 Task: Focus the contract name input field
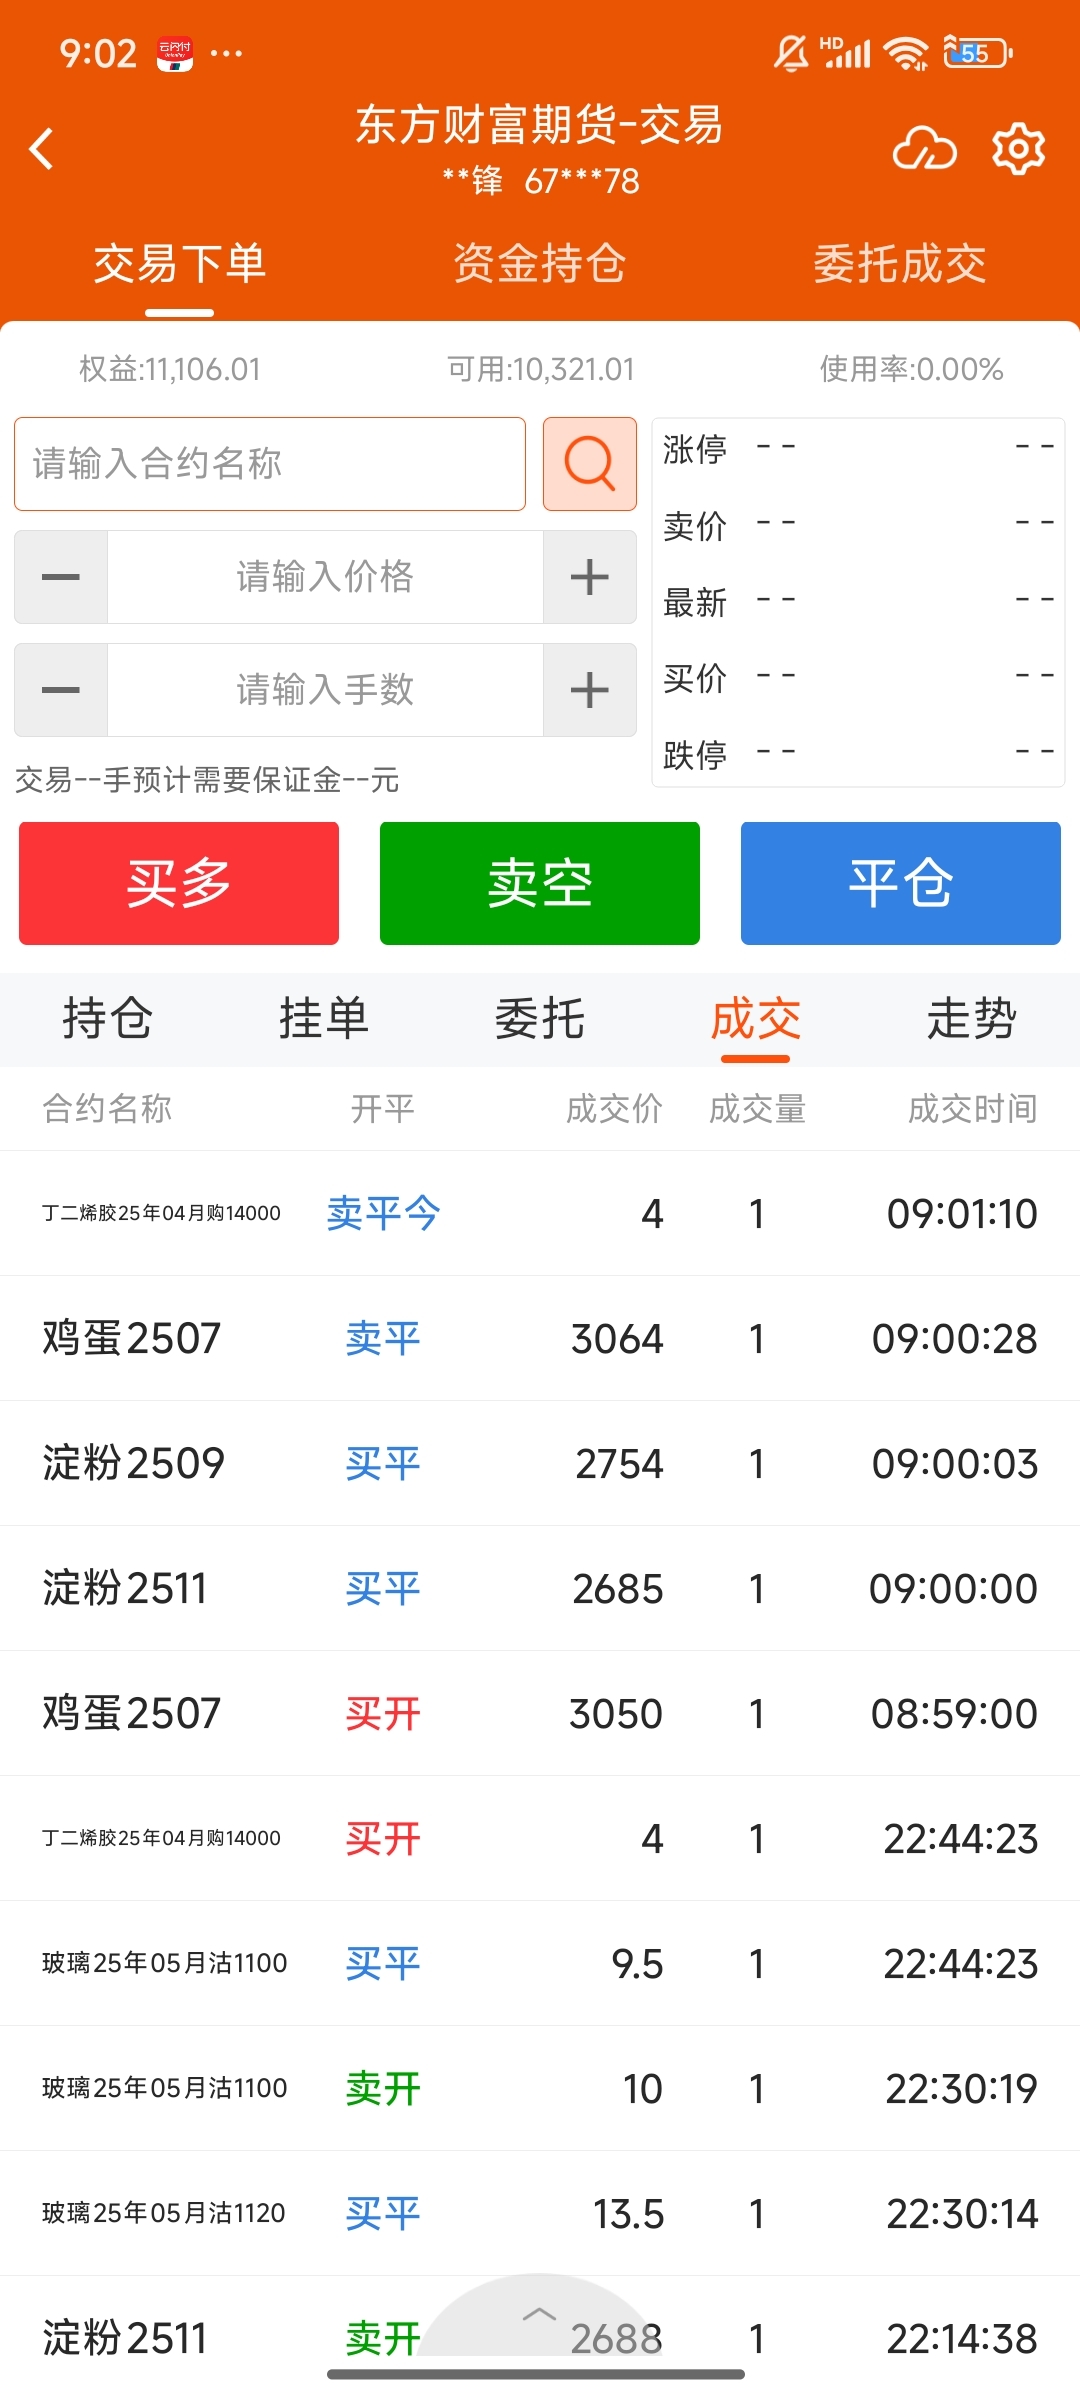coord(270,464)
